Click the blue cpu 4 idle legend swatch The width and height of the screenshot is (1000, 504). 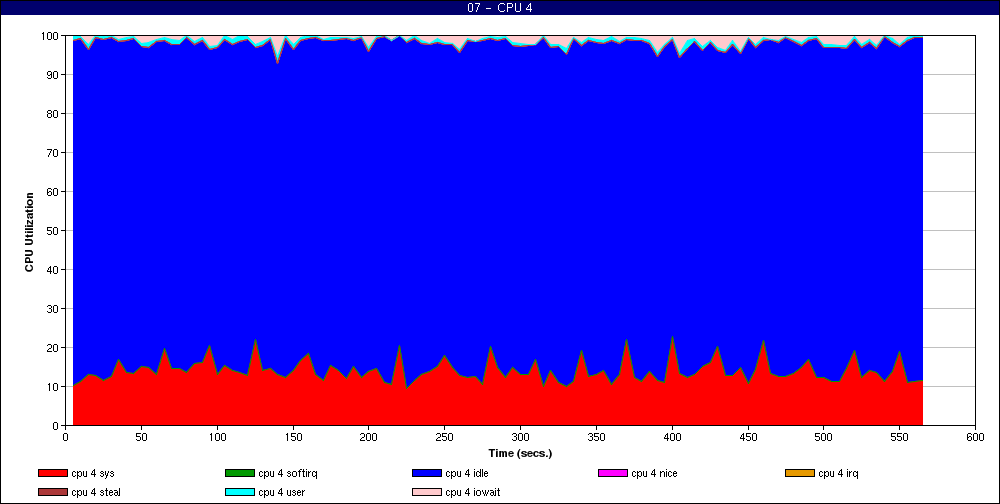pyautogui.click(x=426, y=473)
